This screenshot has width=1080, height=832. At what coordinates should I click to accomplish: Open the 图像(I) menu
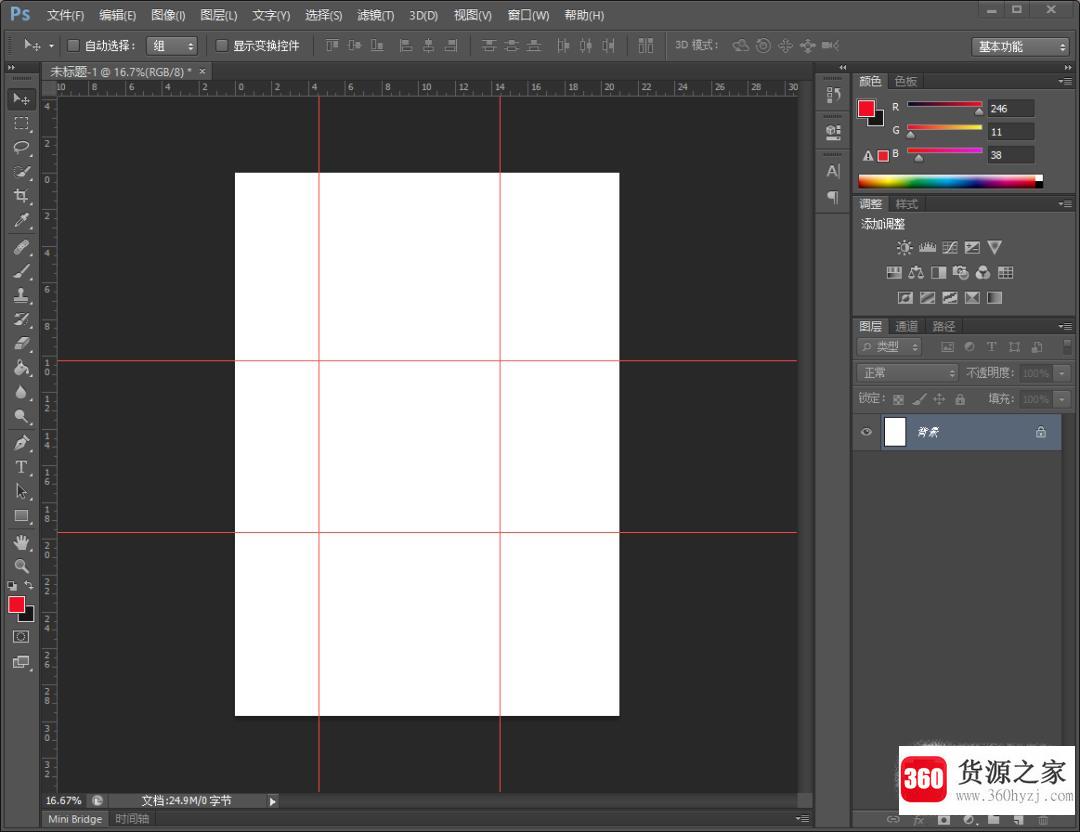(168, 15)
